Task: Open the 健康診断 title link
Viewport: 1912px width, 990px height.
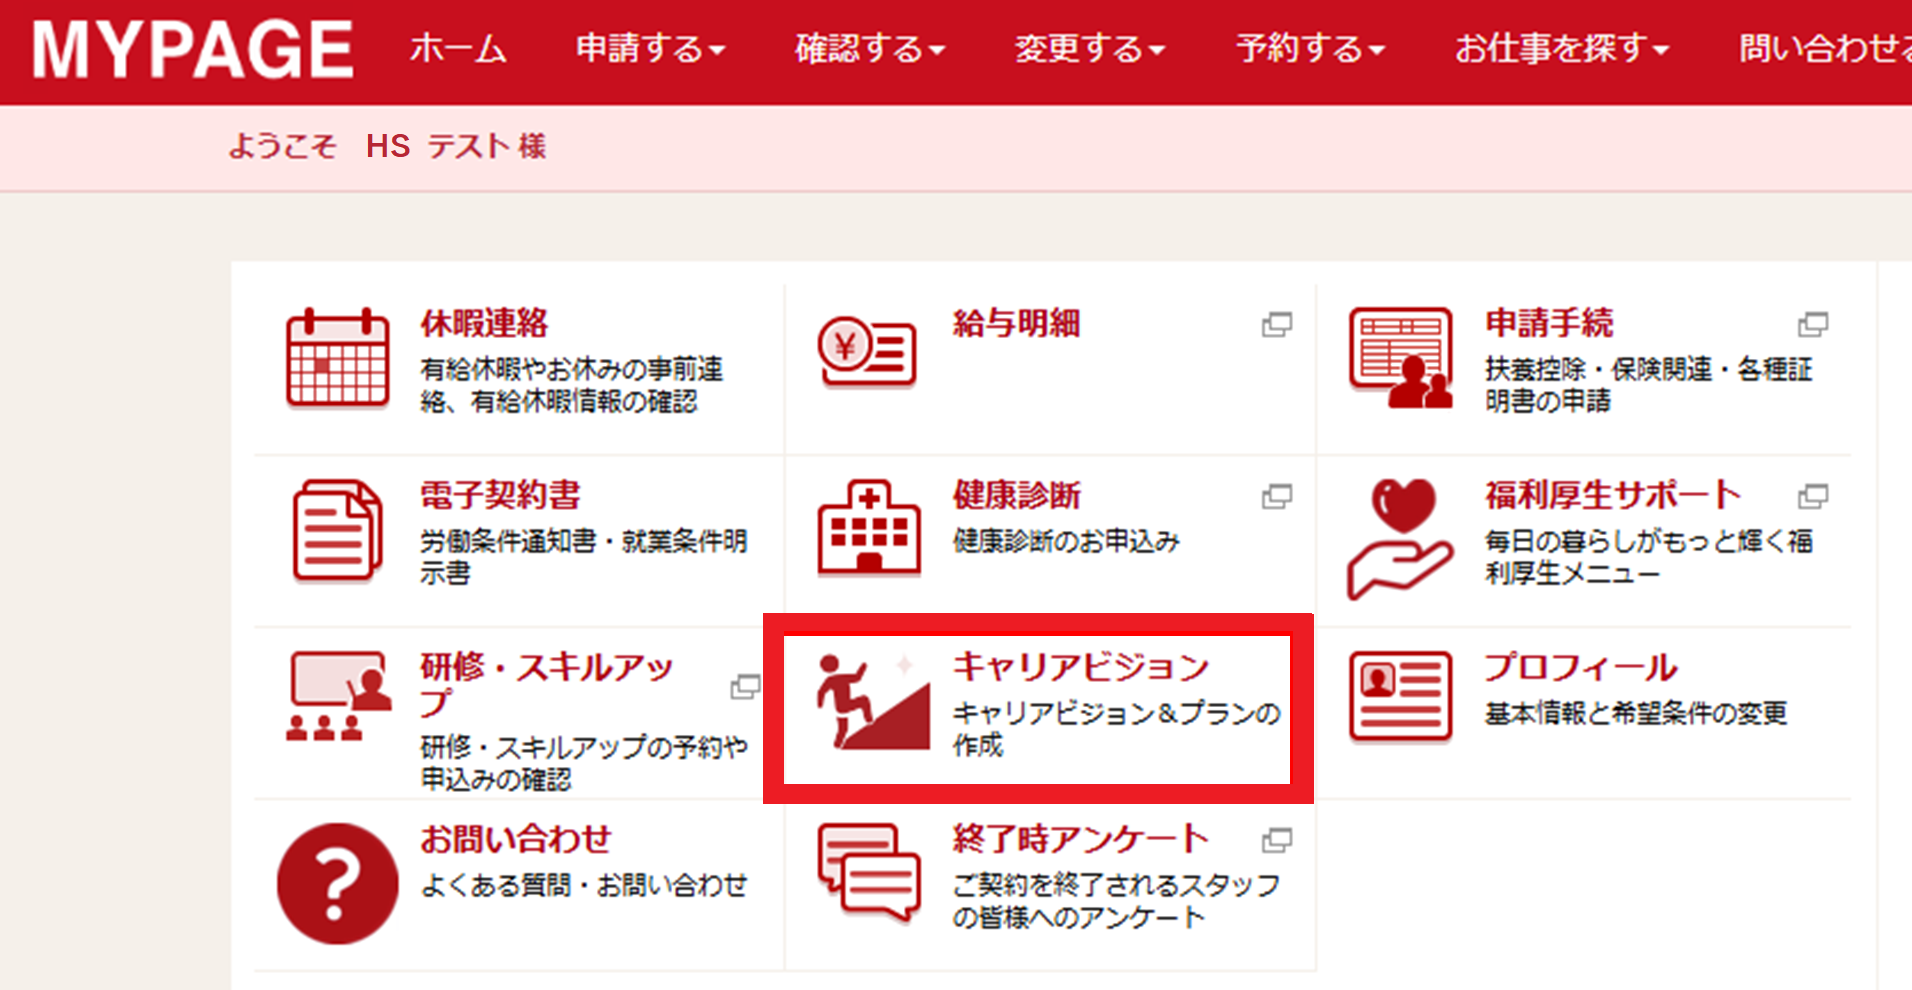Action: 1016,496
